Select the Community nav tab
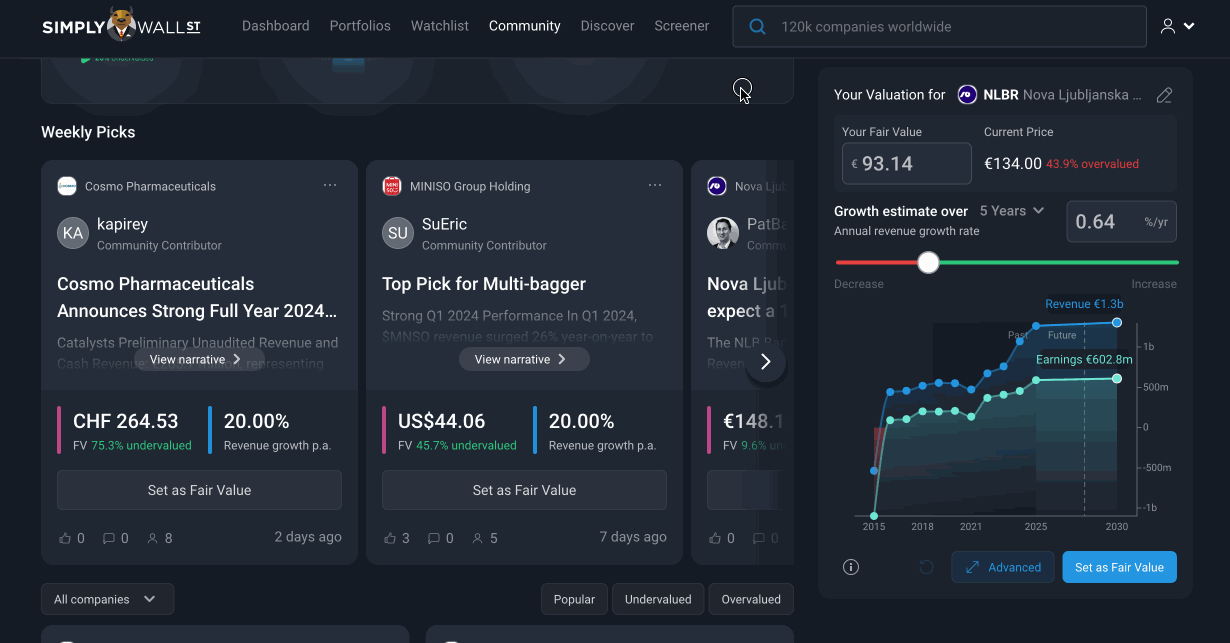The image size is (1230, 643). [x=525, y=26]
